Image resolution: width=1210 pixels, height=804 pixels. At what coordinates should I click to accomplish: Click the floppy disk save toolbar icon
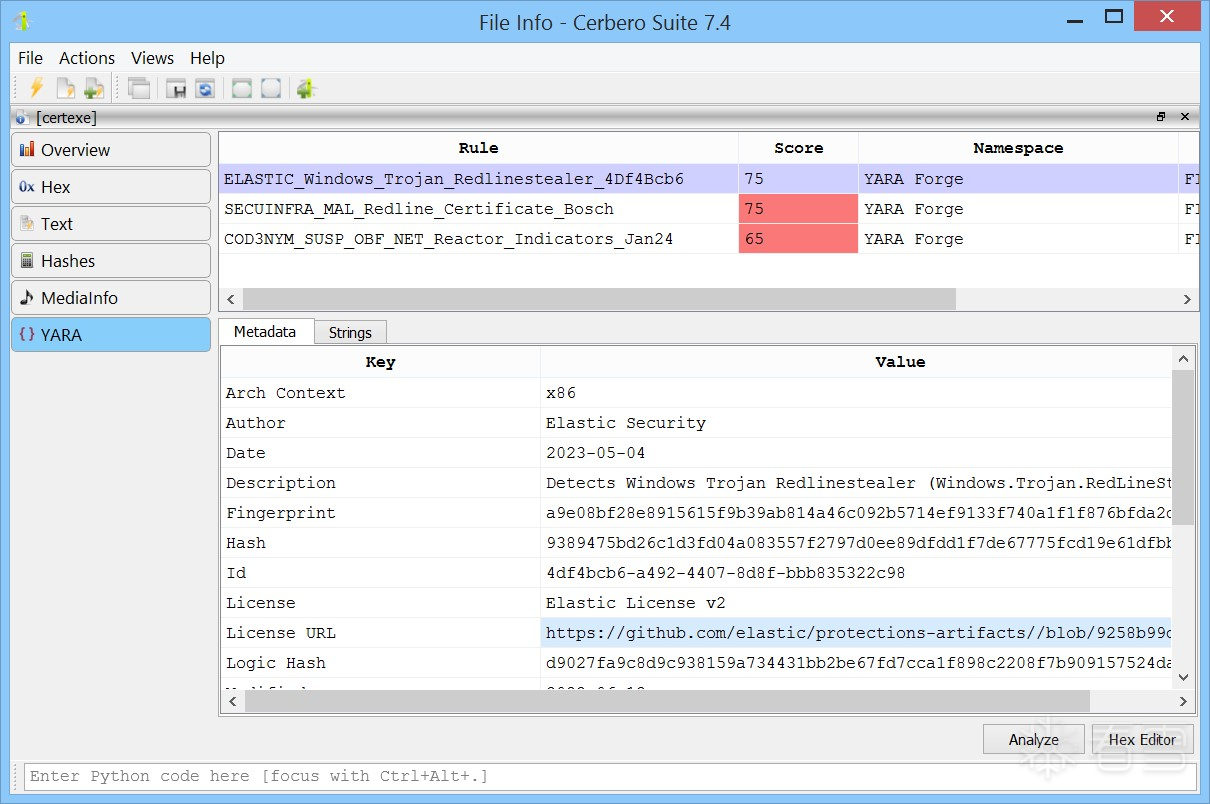(x=176, y=88)
